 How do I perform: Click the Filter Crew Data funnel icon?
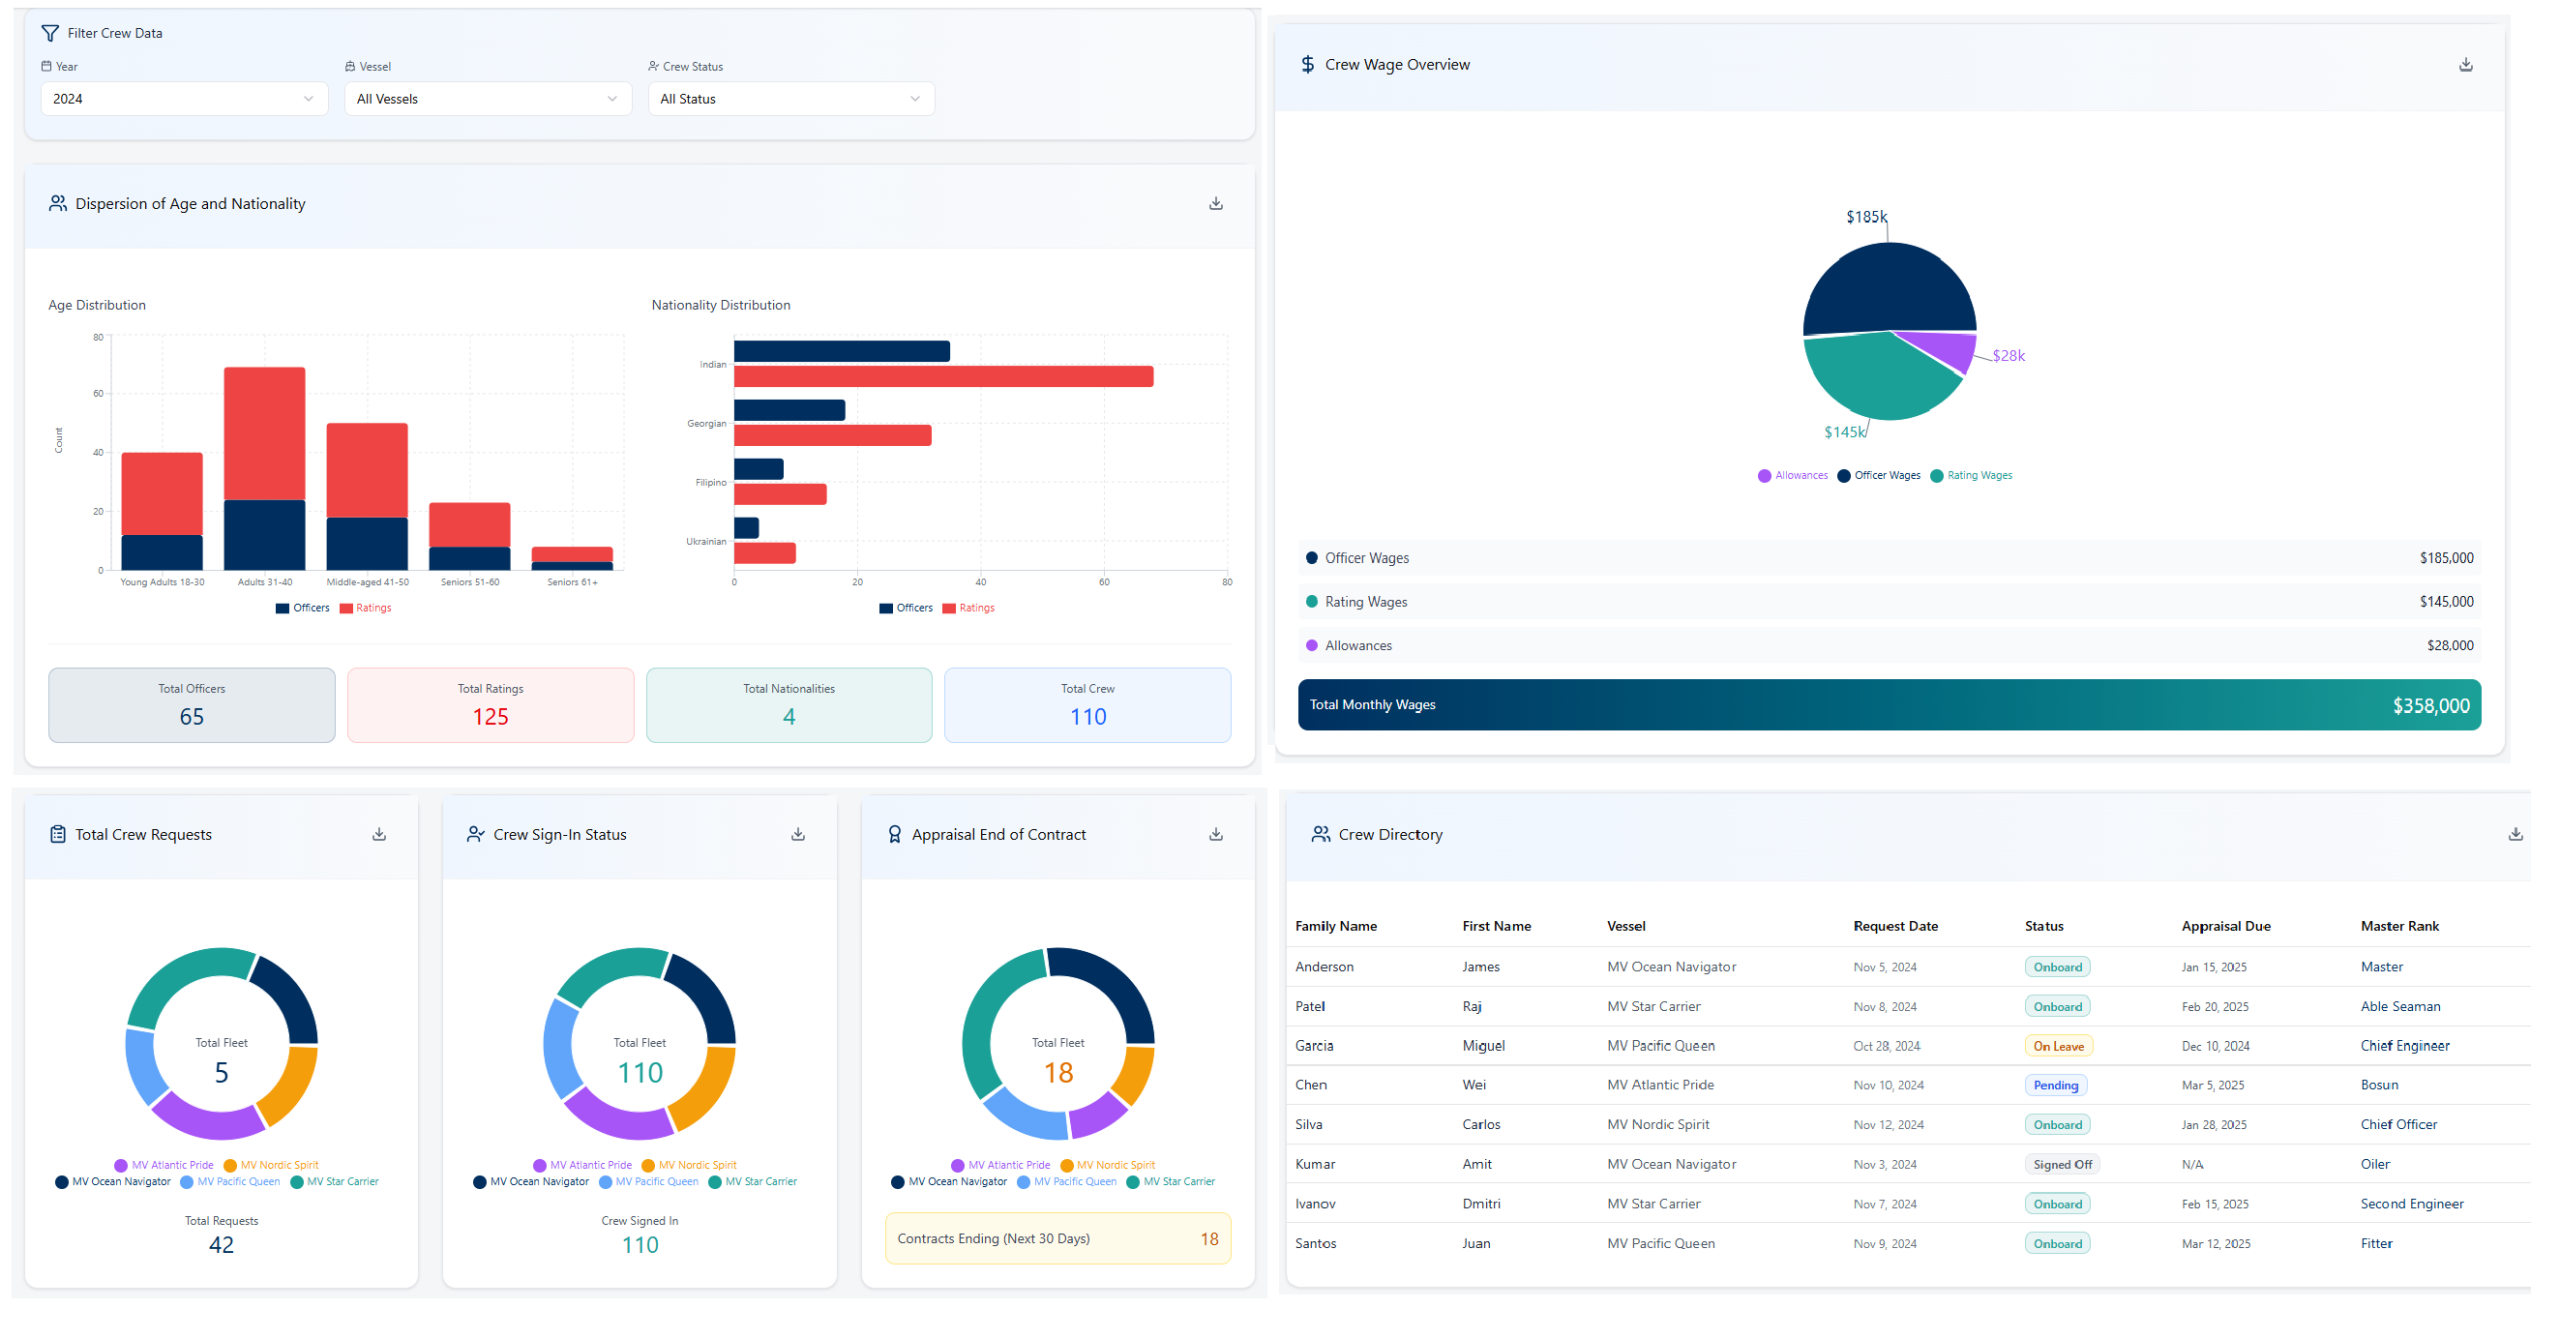tap(50, 33)
